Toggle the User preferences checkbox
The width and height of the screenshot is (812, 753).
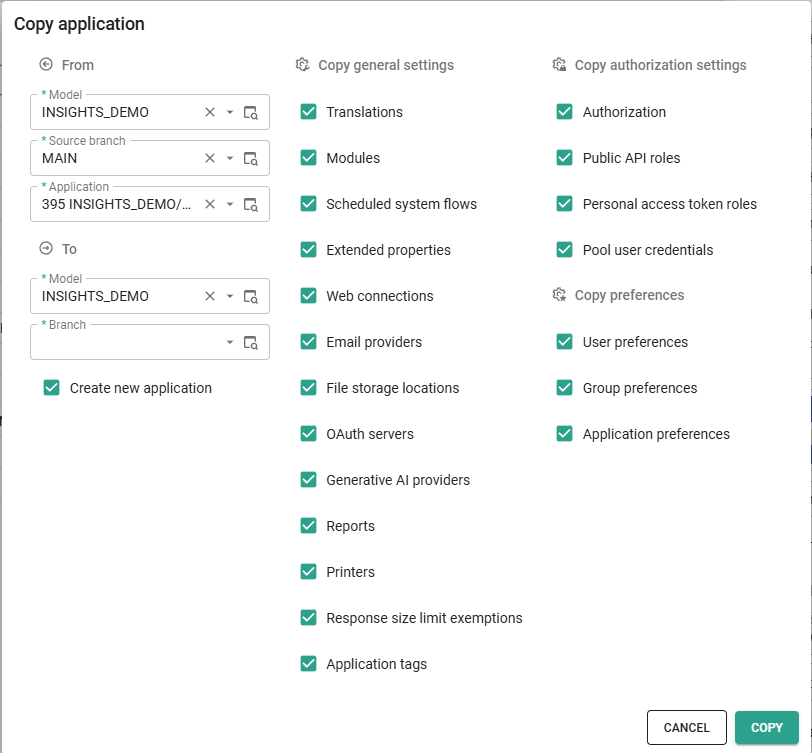(x=565, y=342)
